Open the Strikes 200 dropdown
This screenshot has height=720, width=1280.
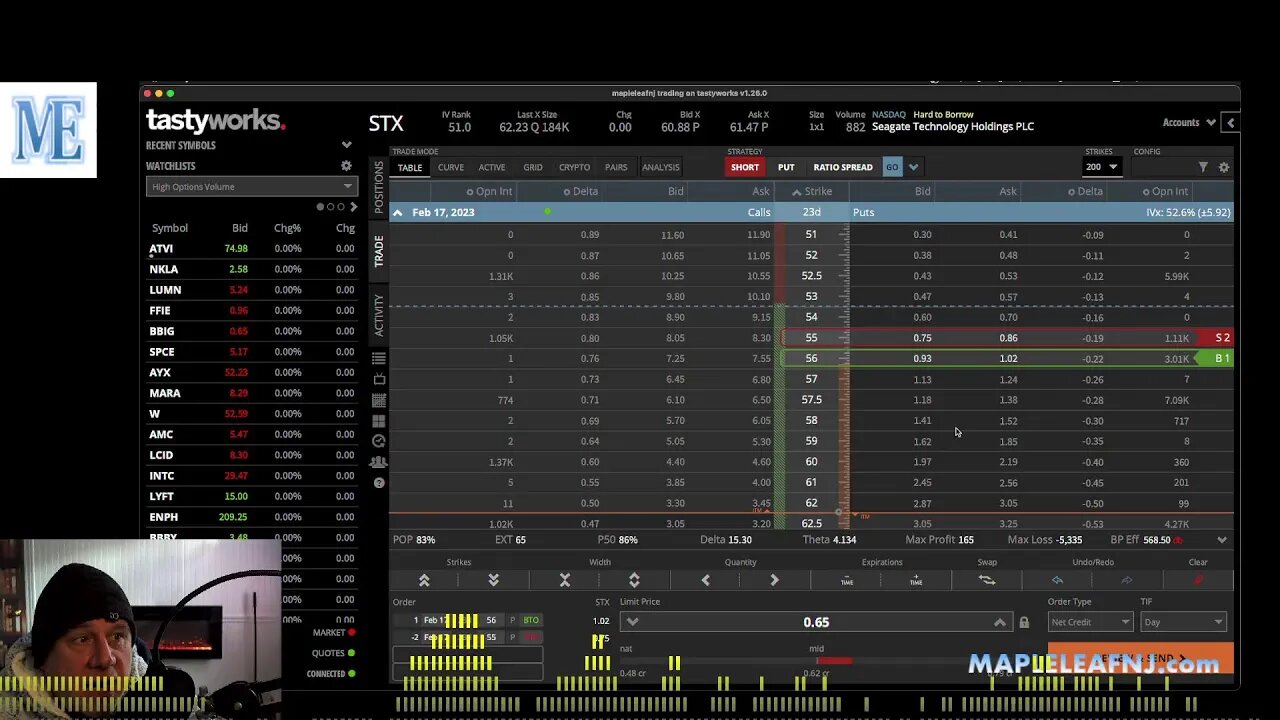(1101, 167)
